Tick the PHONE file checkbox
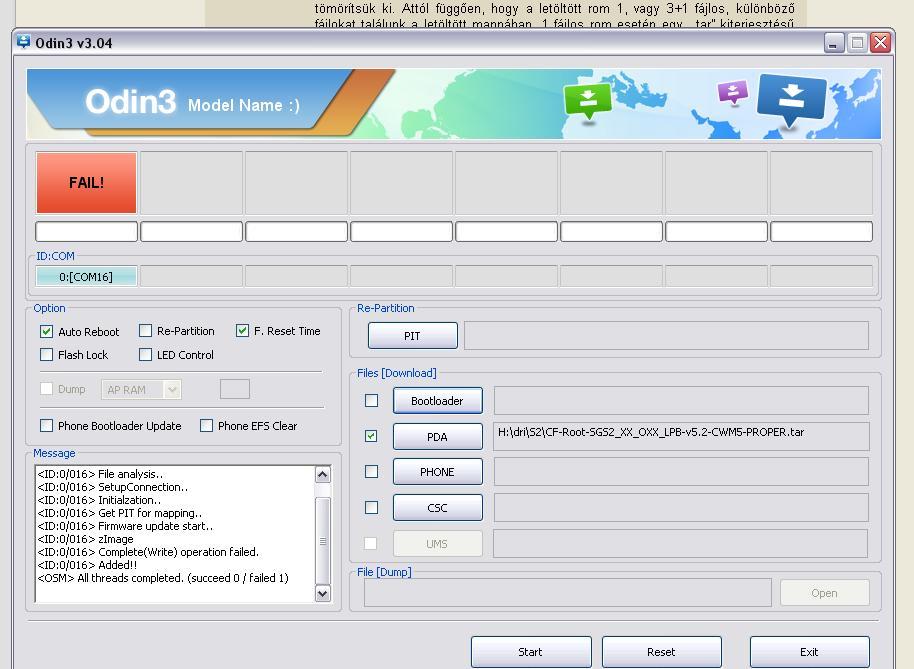The image size is (914, 669). [x=371, y=471]
